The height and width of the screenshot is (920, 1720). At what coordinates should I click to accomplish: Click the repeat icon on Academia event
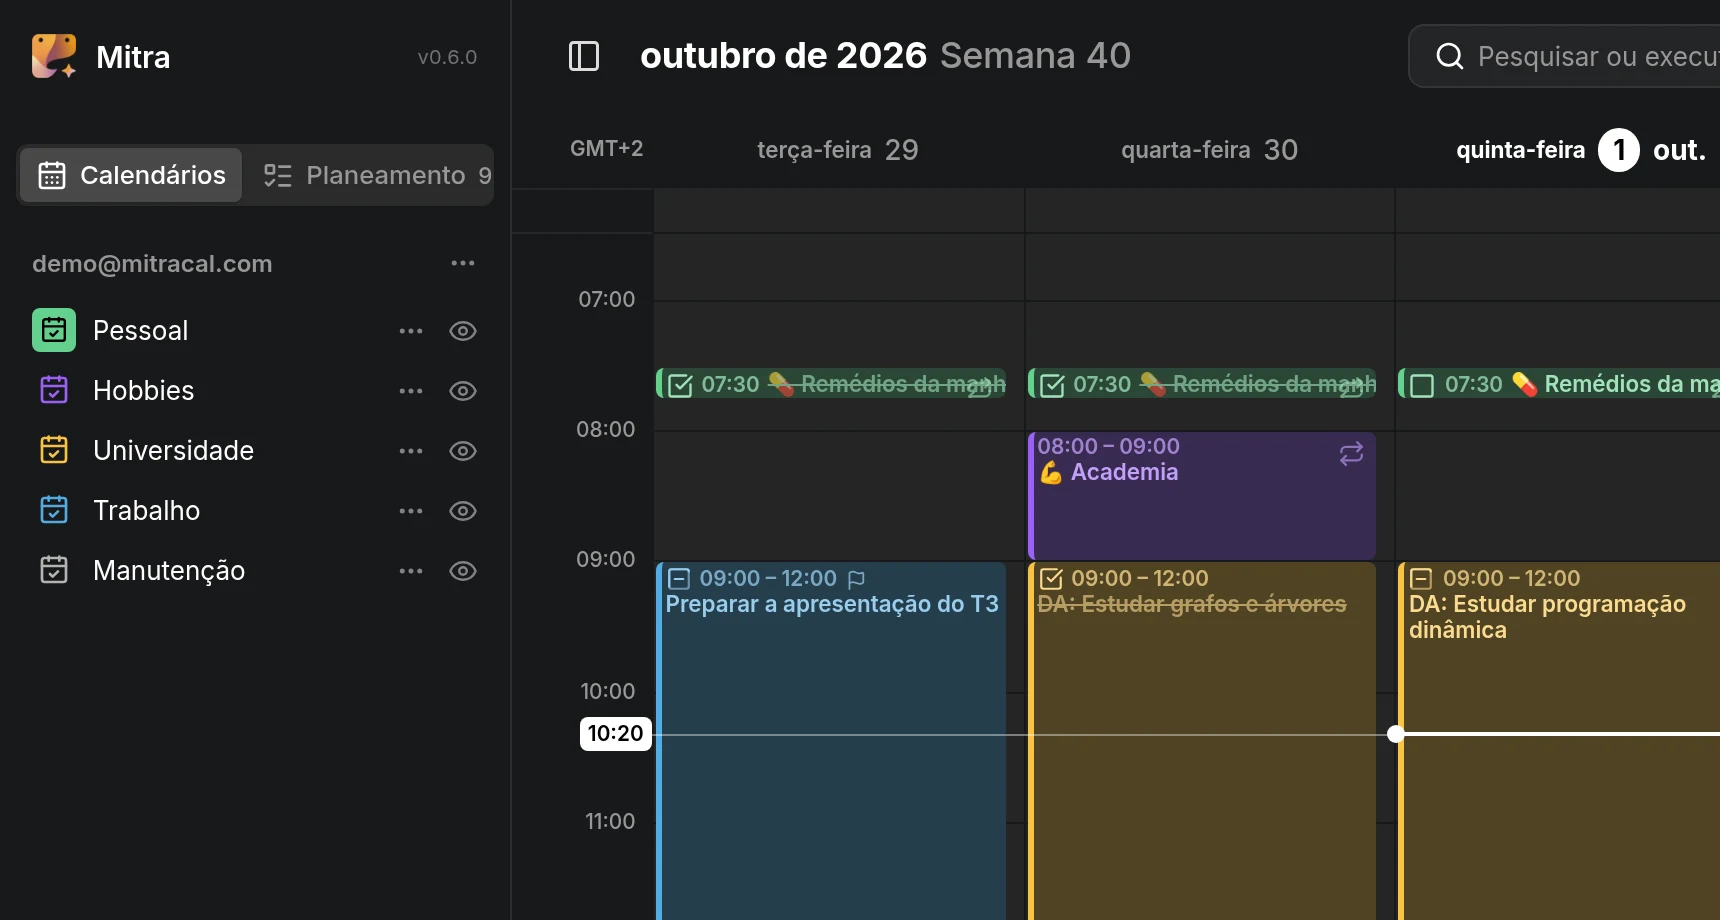1351,454
